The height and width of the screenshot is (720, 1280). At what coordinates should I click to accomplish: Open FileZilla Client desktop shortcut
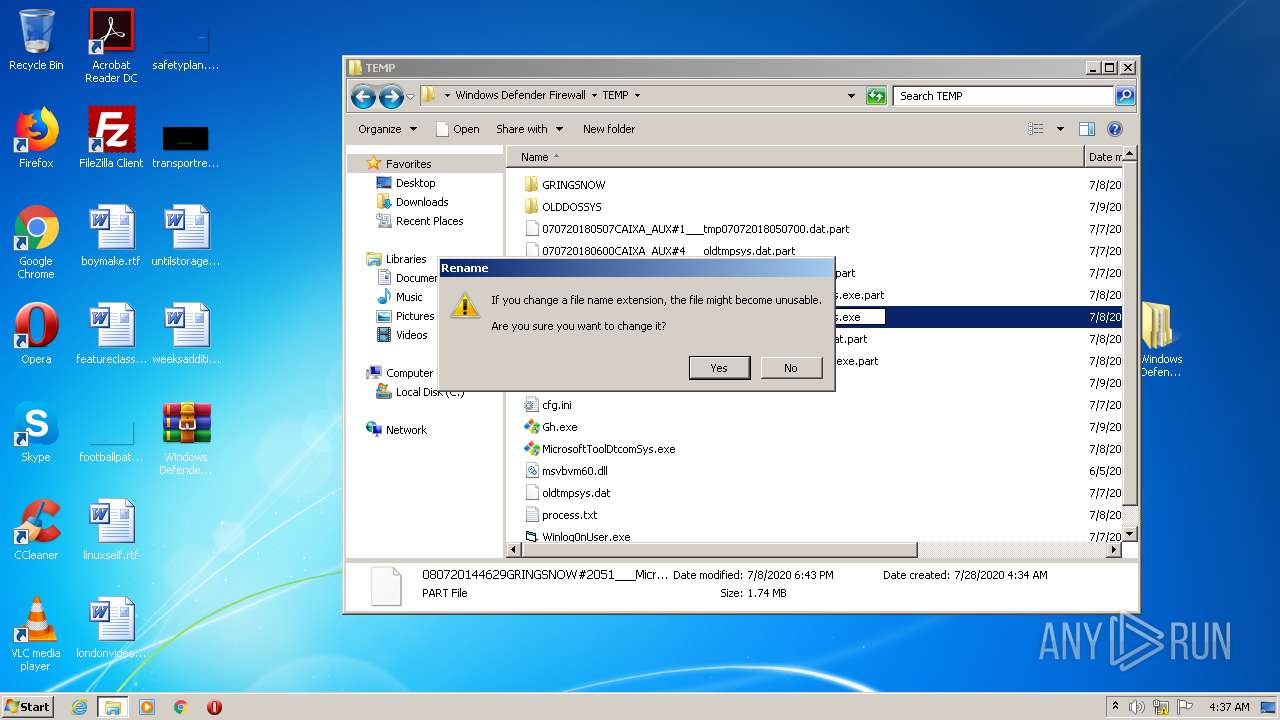[111, 138]
